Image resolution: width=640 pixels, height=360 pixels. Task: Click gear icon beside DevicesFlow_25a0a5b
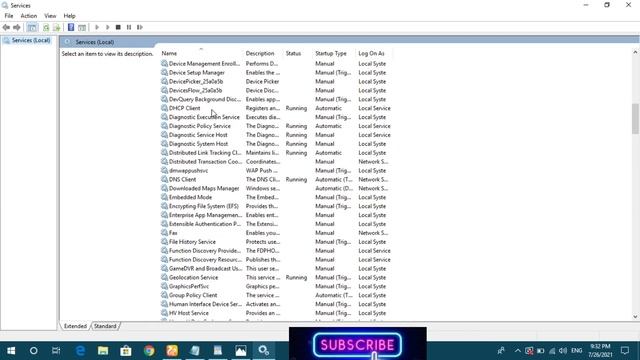[x=164, y=90]
